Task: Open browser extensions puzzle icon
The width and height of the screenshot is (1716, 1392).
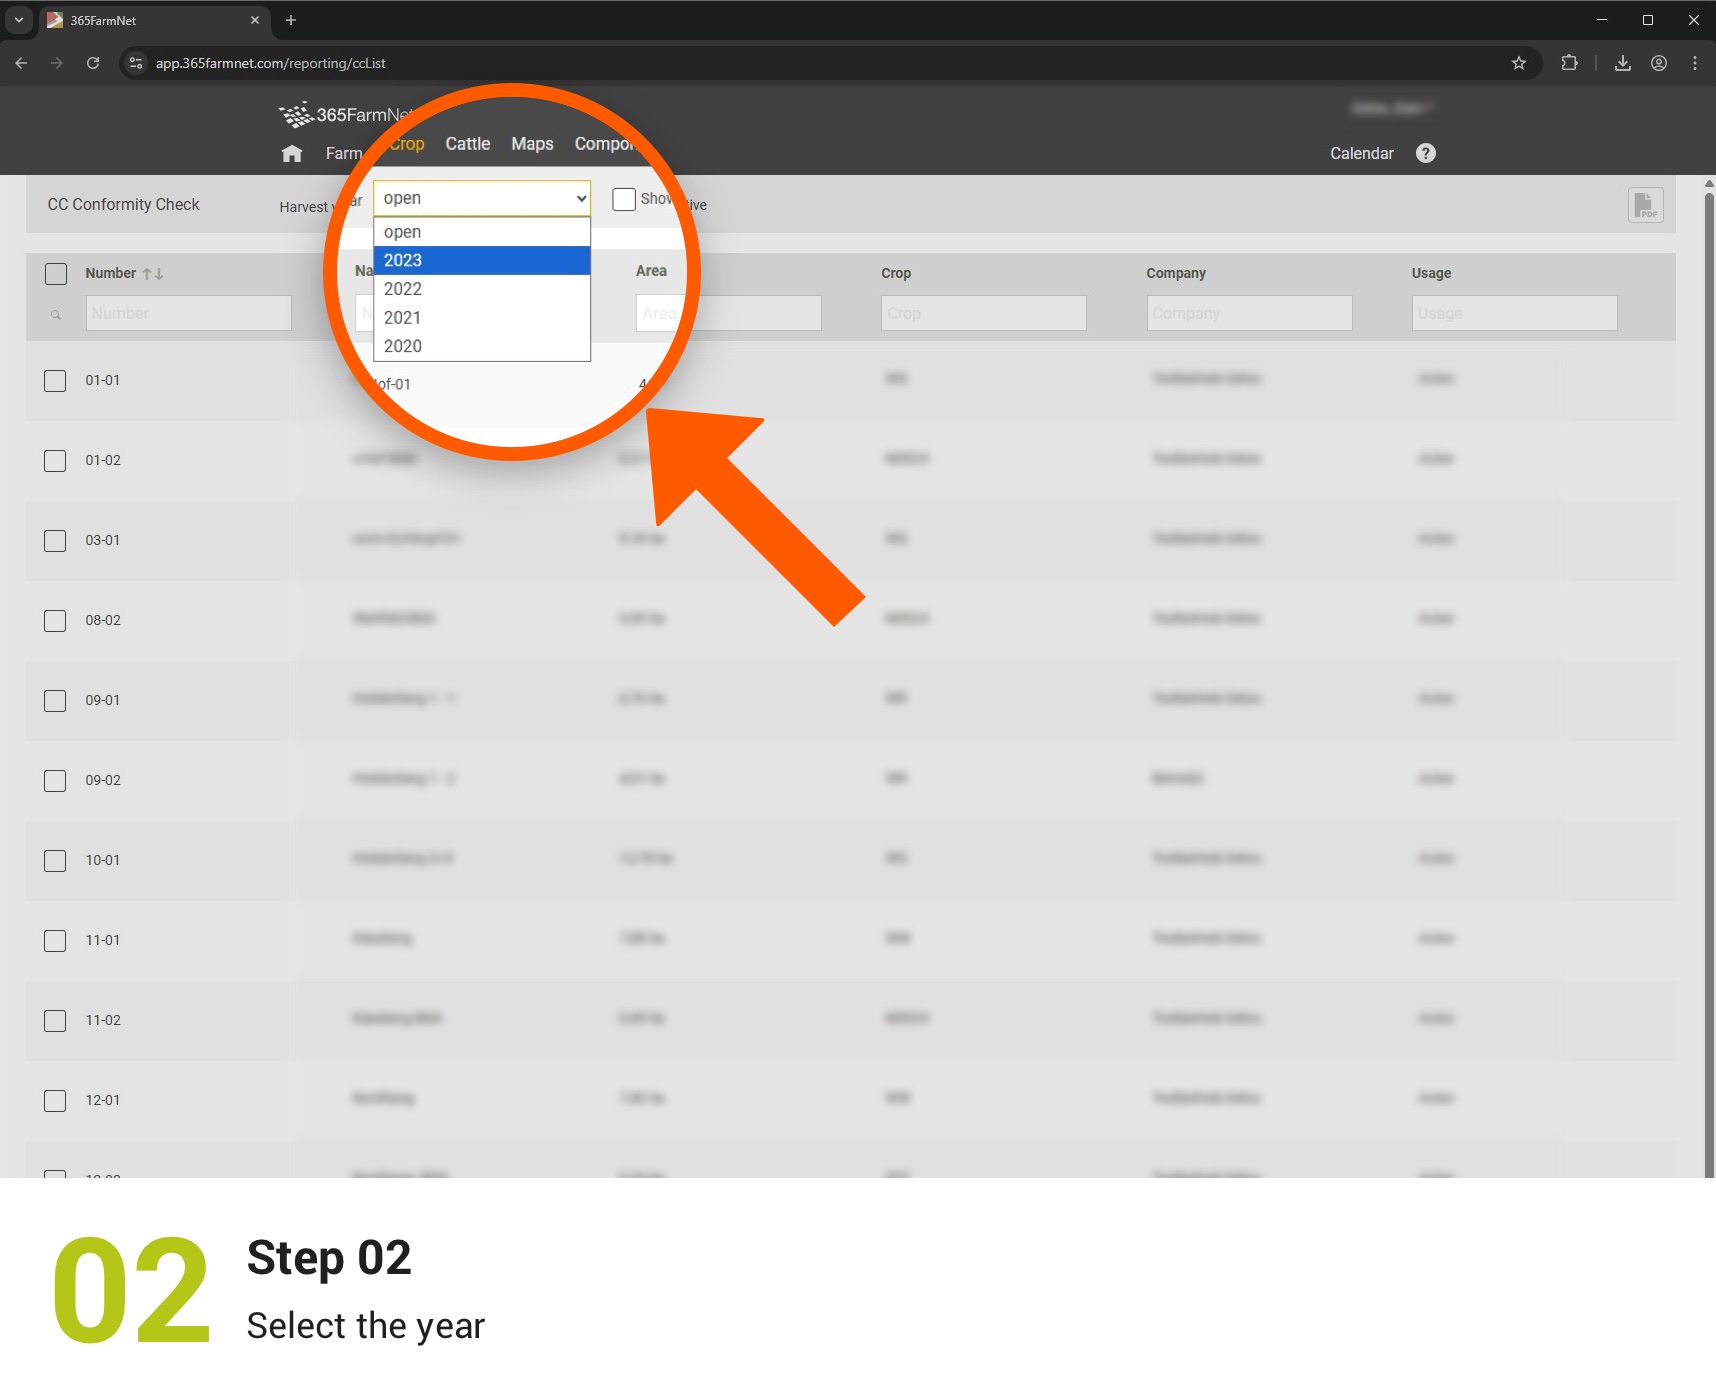Action: (1569, 63)
